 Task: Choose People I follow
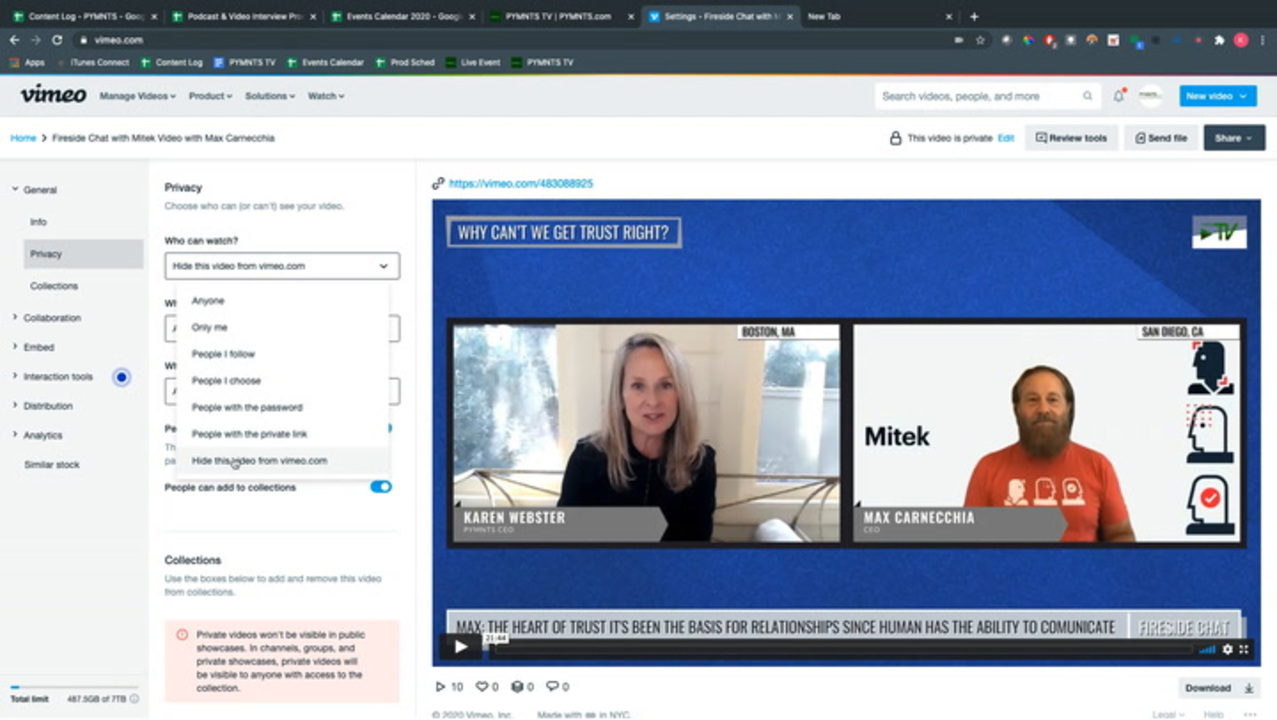(283, 354)
